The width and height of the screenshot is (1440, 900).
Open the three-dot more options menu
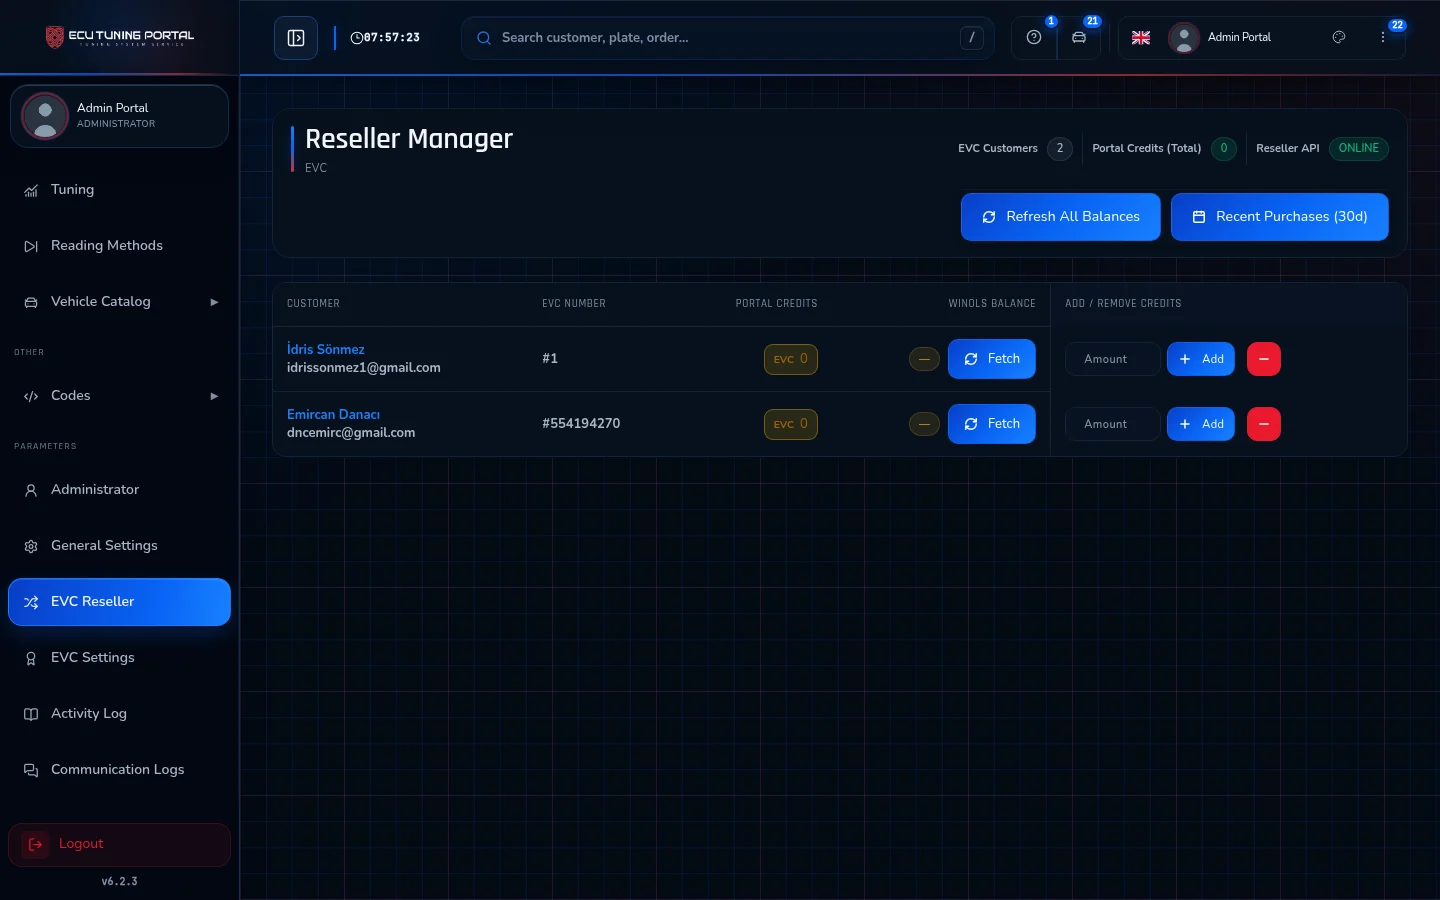point(1383,37)
